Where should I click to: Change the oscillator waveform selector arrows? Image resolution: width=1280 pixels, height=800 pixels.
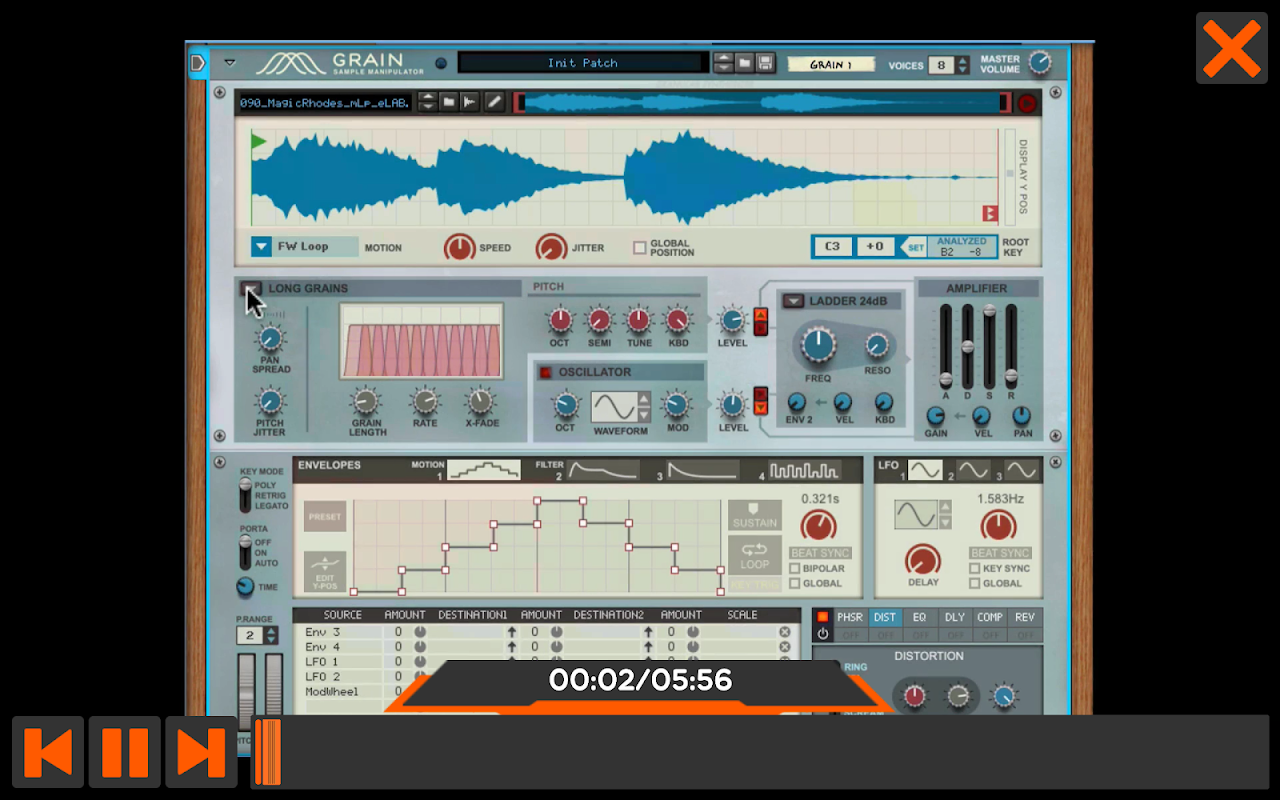tap(644, 407)
